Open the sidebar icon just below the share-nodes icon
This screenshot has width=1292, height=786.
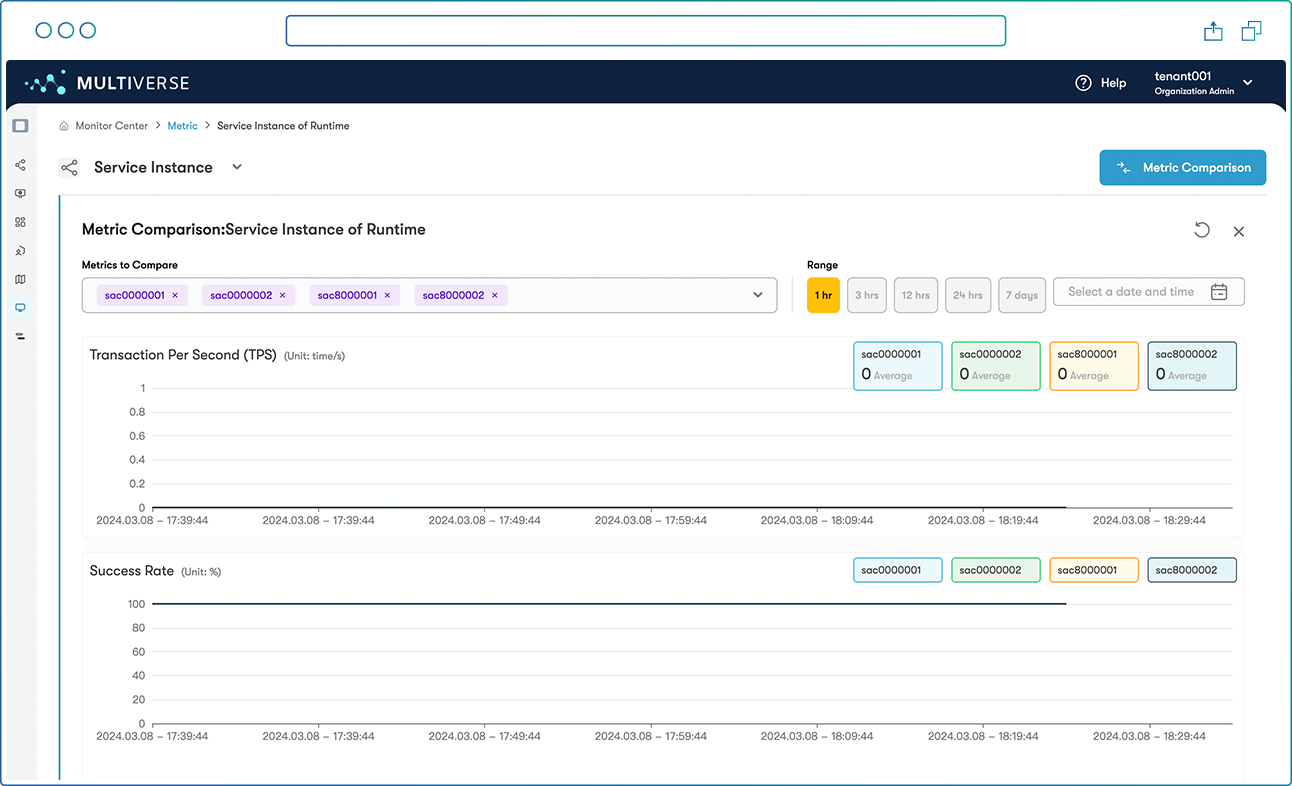(x=20, y=194)
